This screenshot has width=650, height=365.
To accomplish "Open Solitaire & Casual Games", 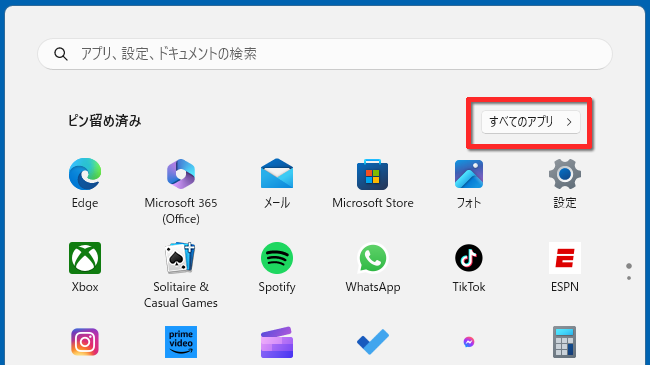I will click(x=181, y=258).
